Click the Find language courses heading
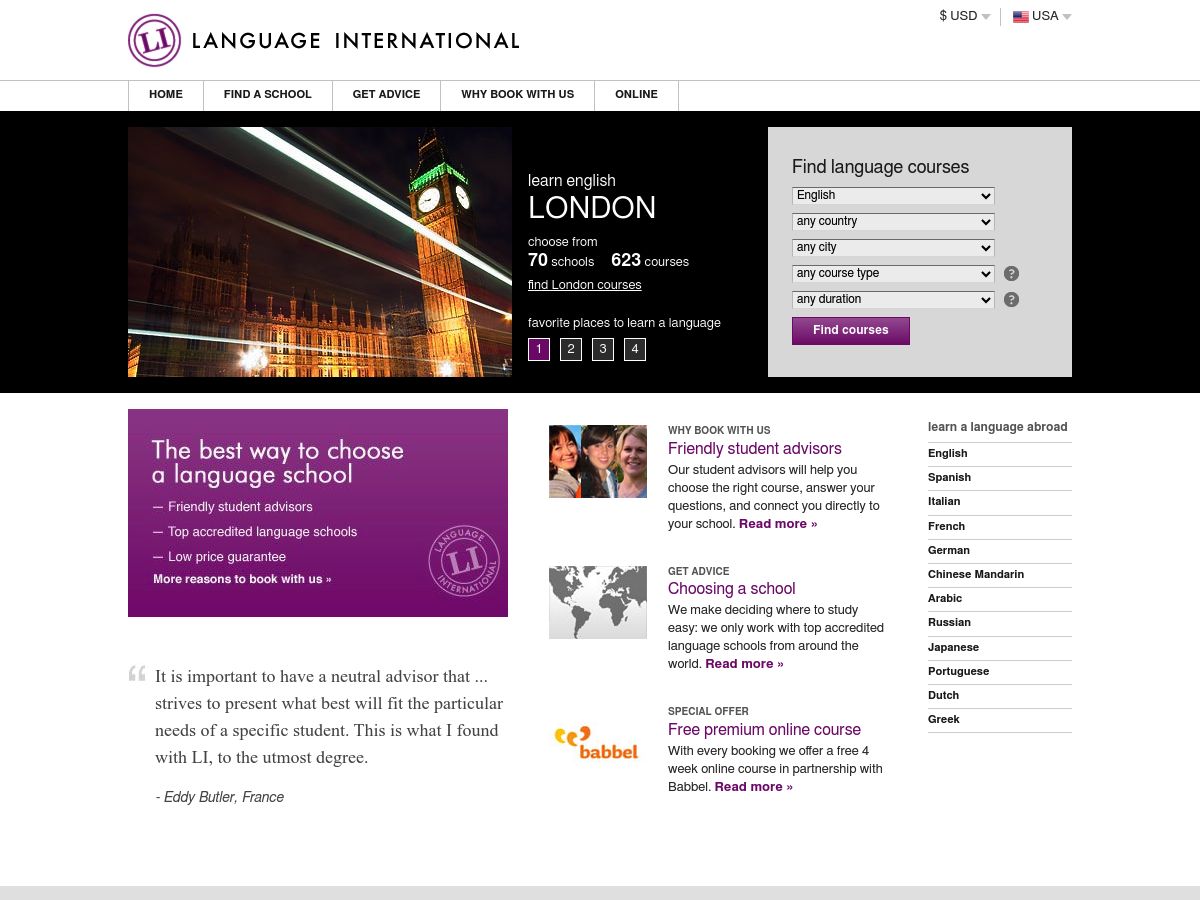The height and width of the screenshot is (900, 1200). [880, 168]
